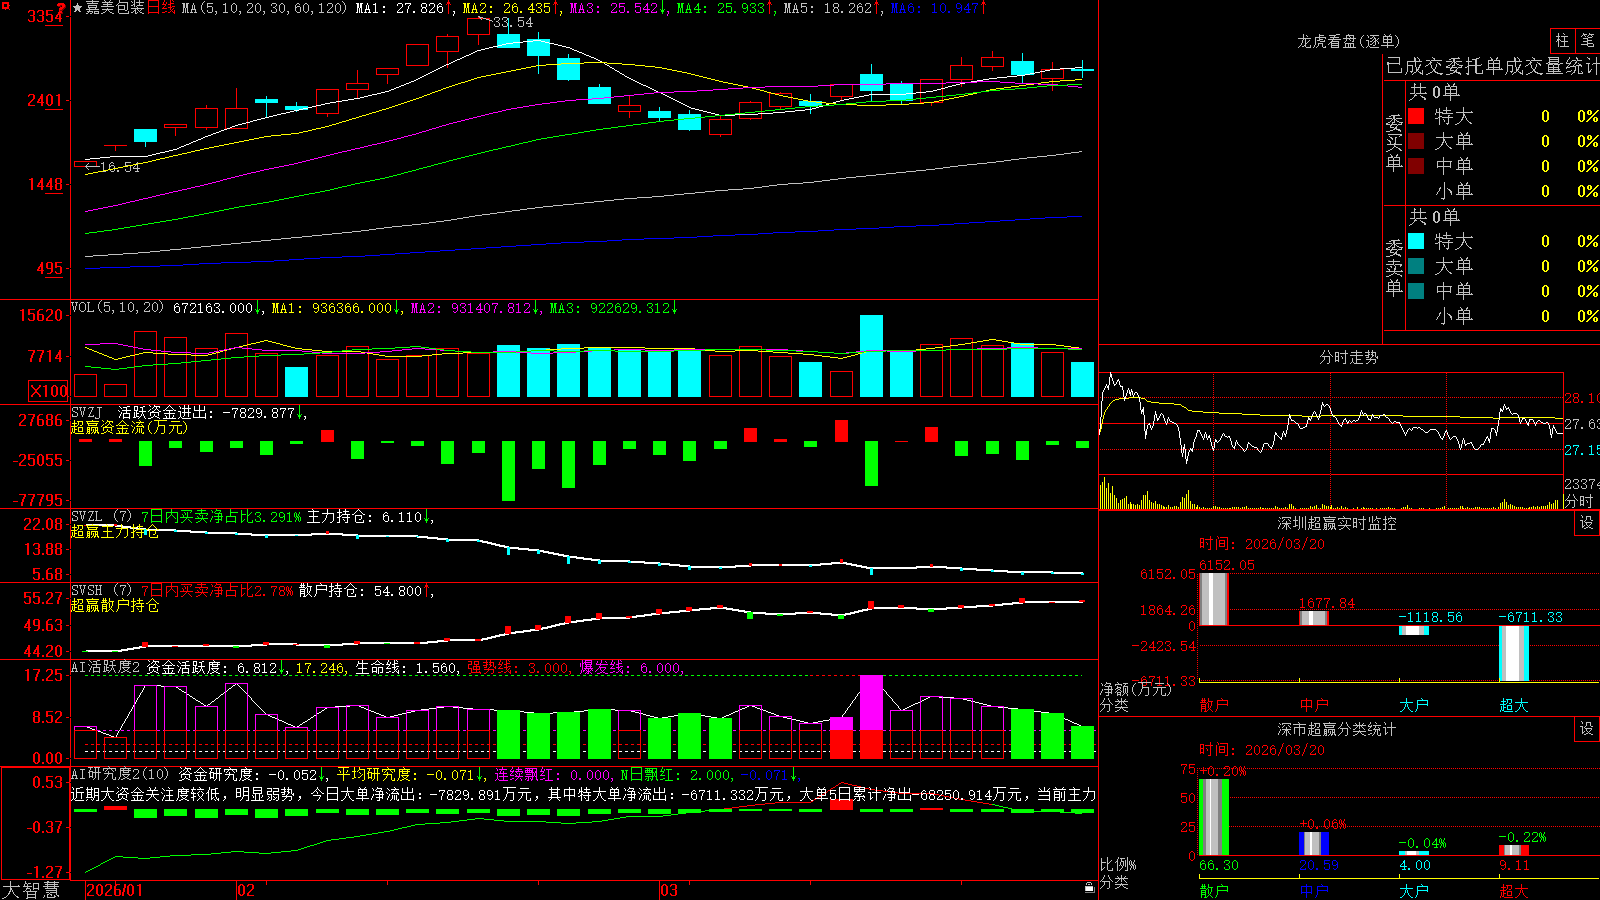Click the dark red 大单 buy-order swatch
The image size is (1600, 900).
pyautogui.click(x=1416, y=141)
